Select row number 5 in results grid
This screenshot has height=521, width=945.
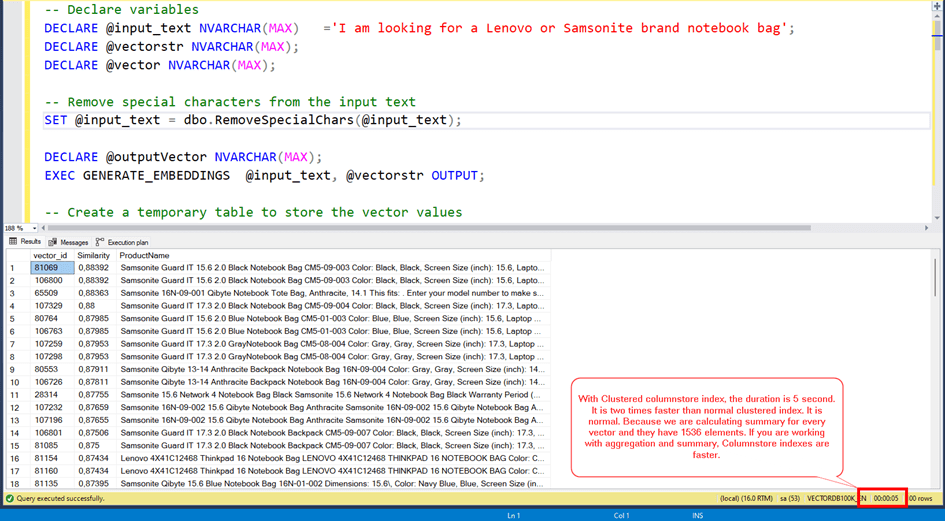tap(15, 318)
